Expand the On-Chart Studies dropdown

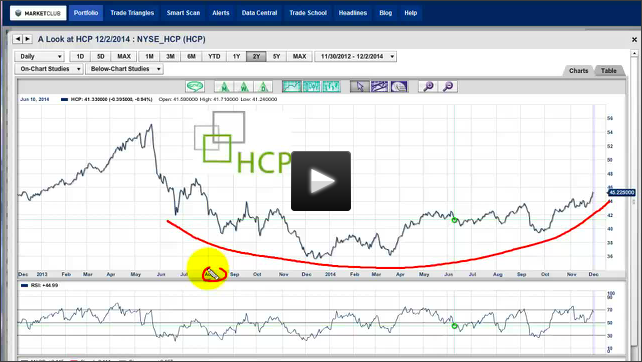point(49,69)
